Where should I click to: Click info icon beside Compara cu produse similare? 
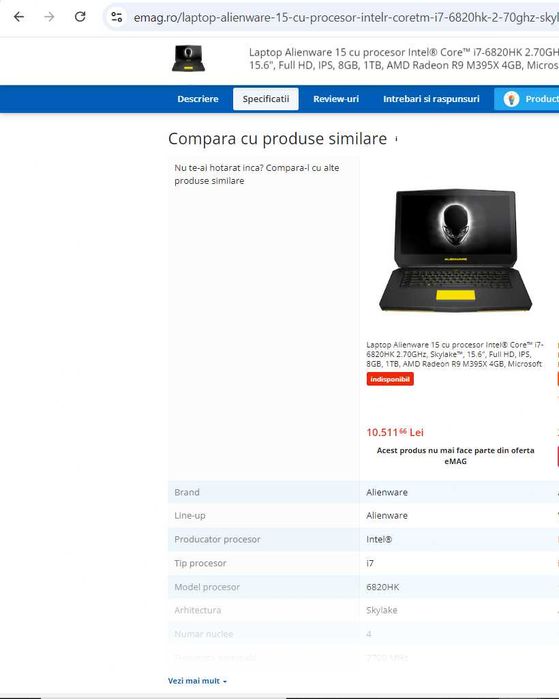tap(396, 140)
